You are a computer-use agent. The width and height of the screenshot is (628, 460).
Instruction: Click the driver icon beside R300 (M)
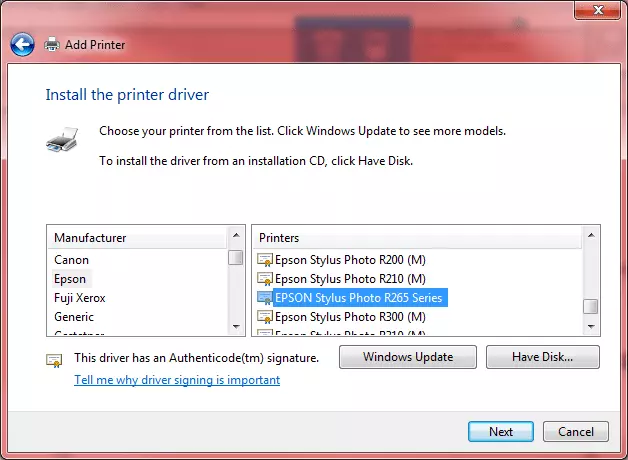(265, 316)
